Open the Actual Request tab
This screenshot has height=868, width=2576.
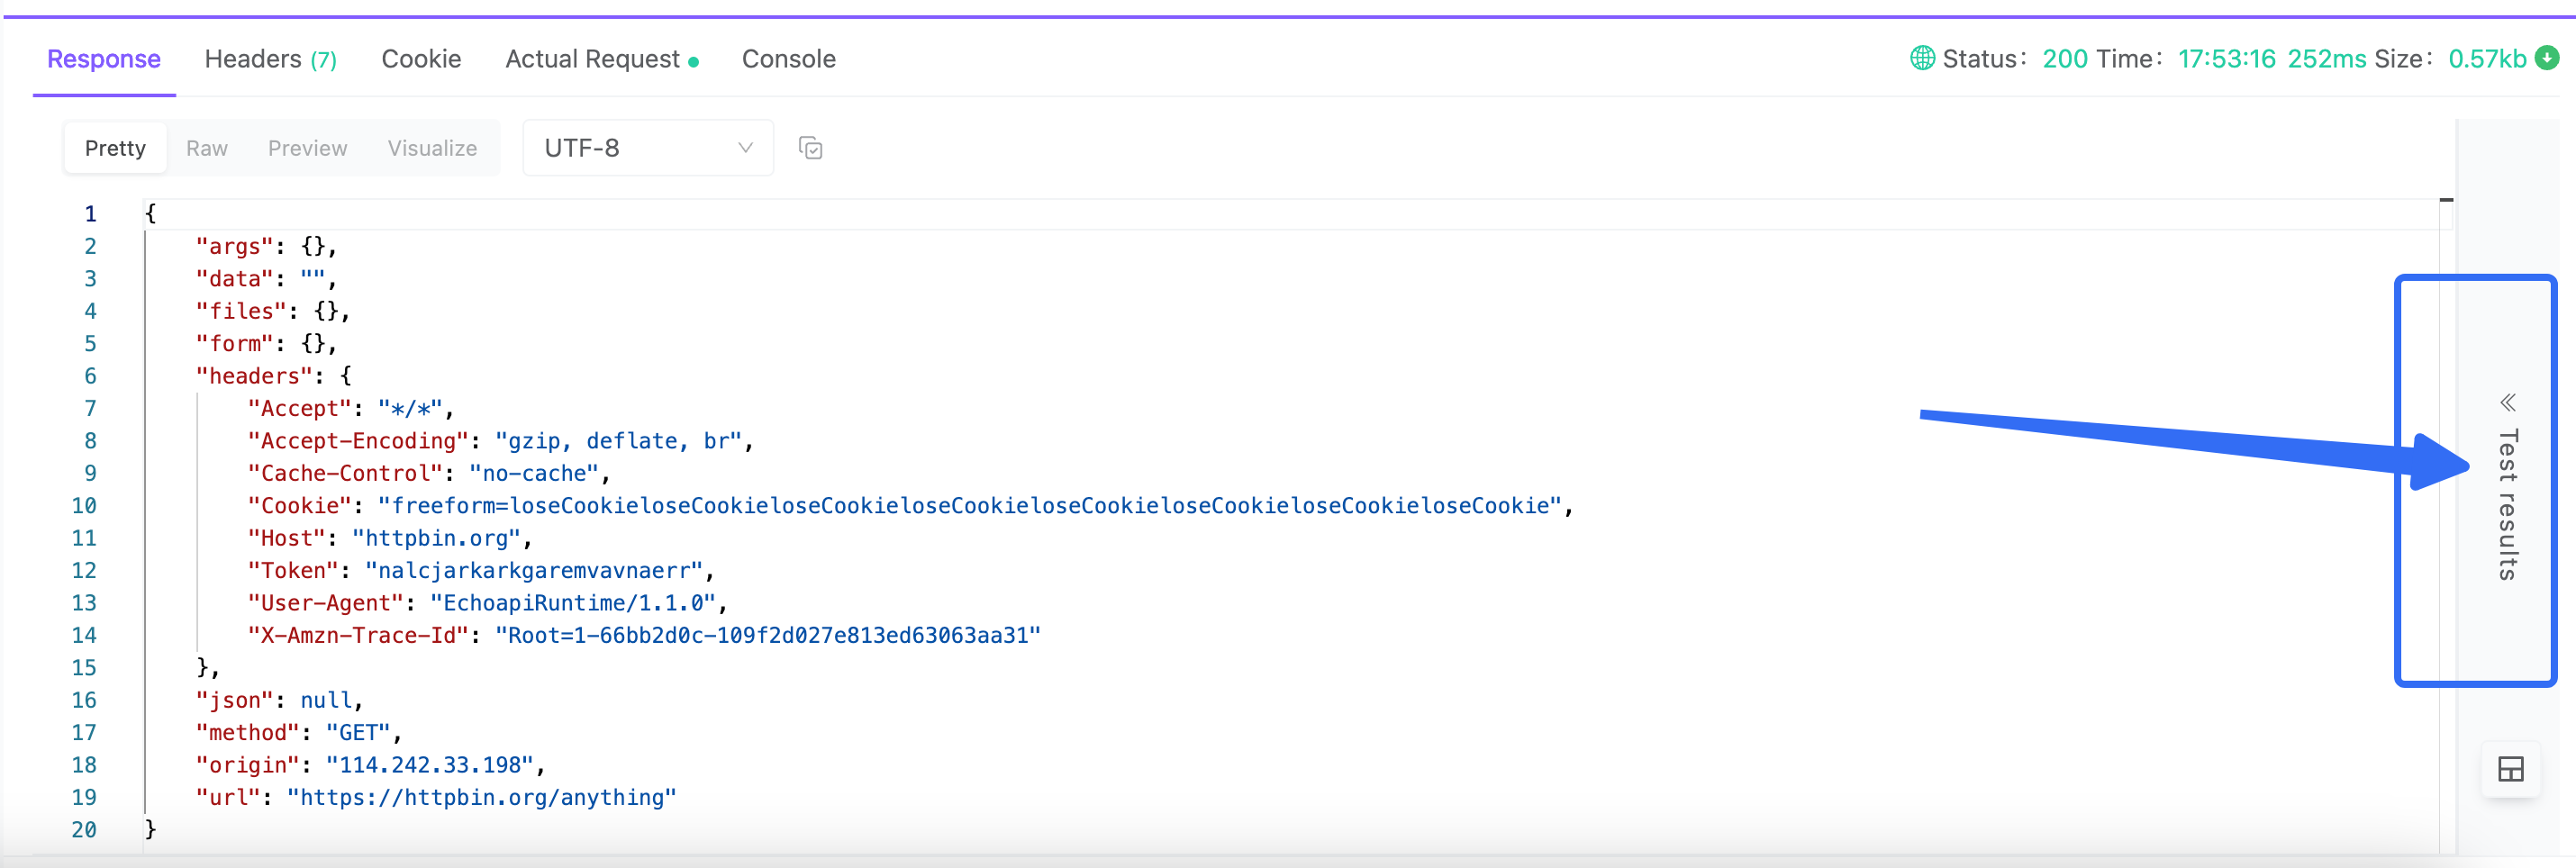[x=601, y=59]
